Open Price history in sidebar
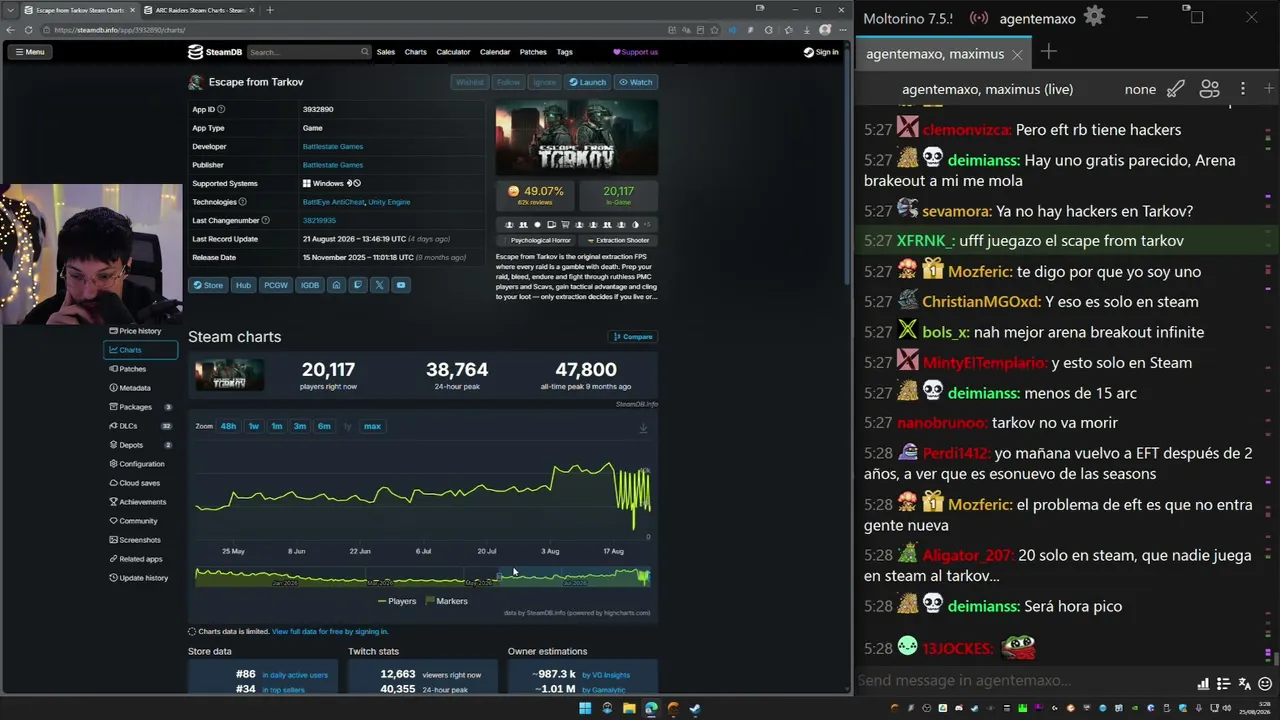Screen dimensions: 1280x720 click(x=140, y=331)
